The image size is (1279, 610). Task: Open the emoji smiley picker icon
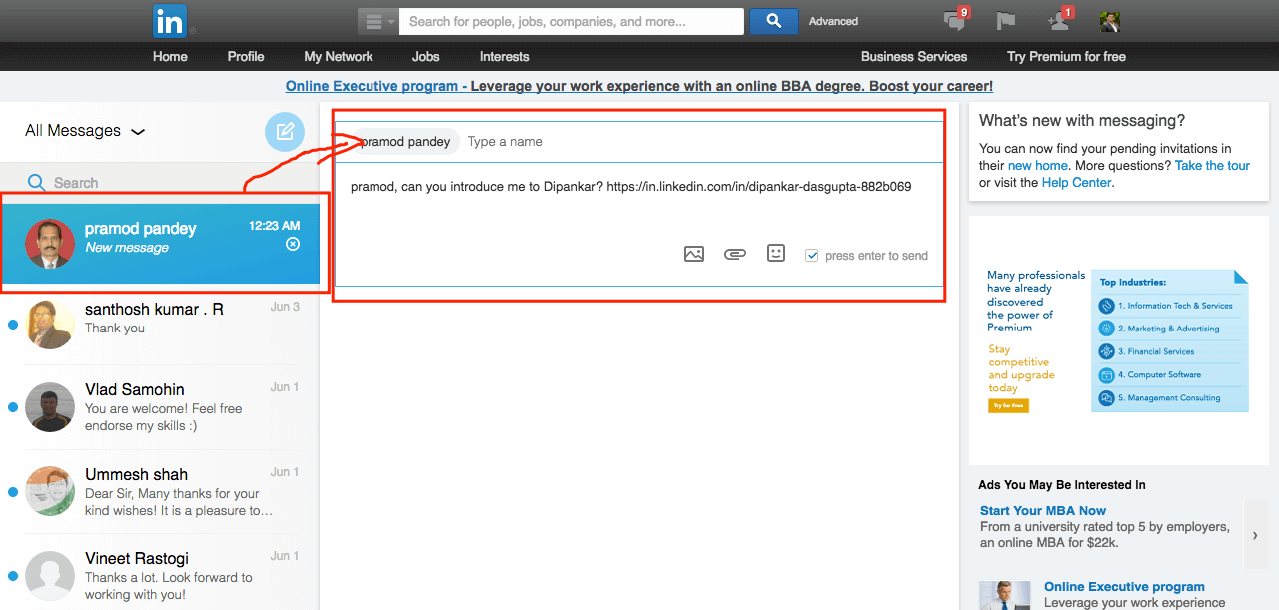(776, 253)
